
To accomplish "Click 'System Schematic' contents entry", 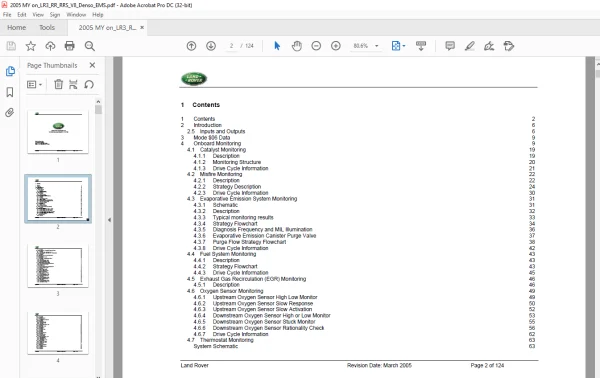I will coord(215,346).
